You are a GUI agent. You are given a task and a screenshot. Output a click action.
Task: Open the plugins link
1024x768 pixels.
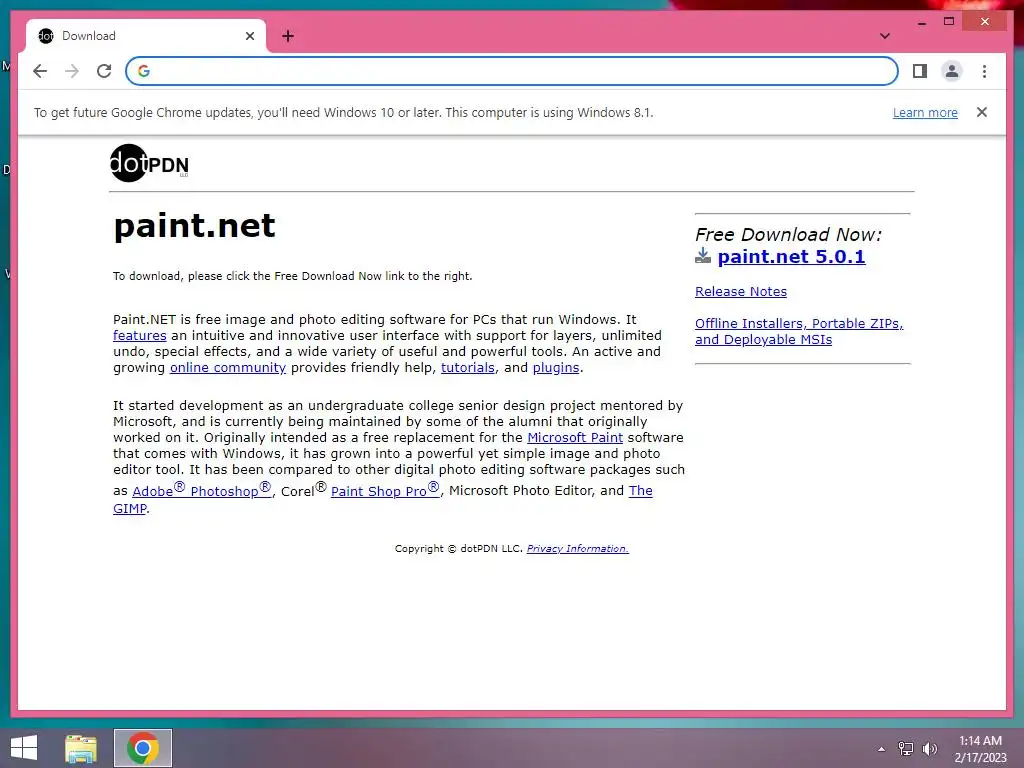[556, 368]
